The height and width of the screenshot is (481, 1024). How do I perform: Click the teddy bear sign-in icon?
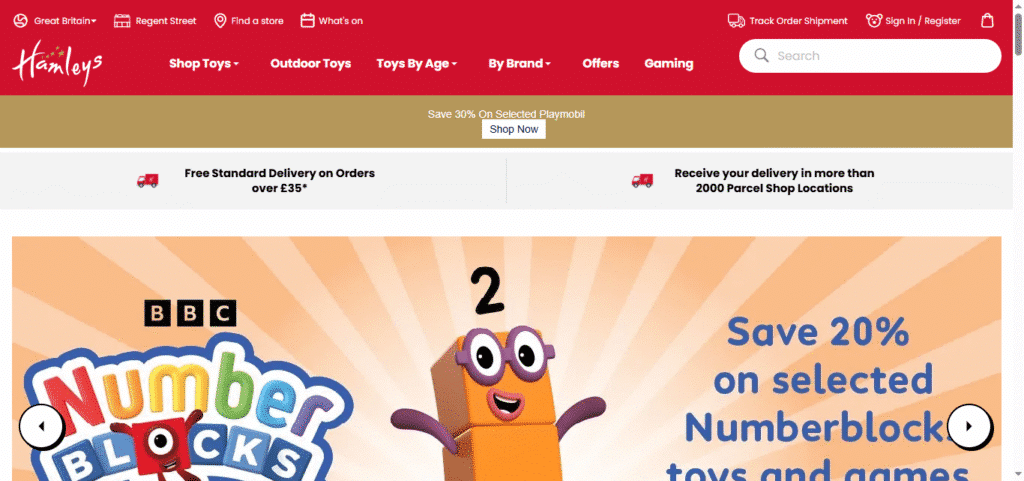tap(874, 21)
